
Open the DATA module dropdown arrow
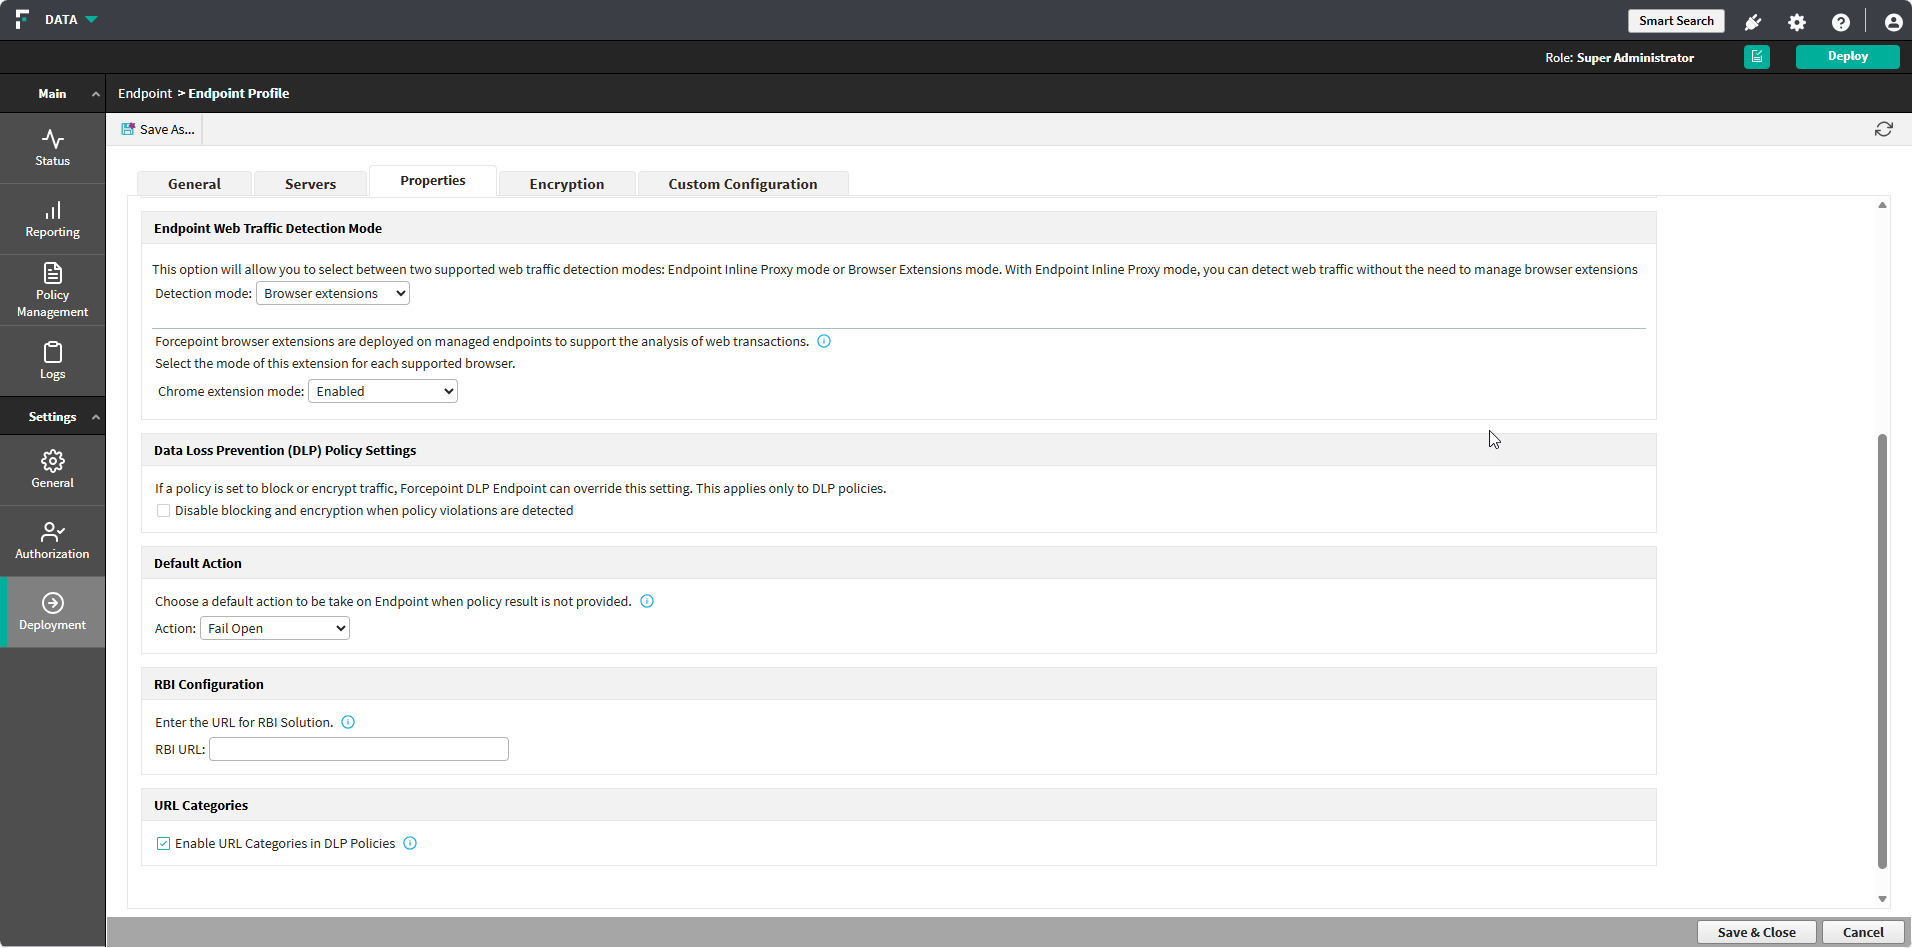pyautogui.click(x=91, y=20)
